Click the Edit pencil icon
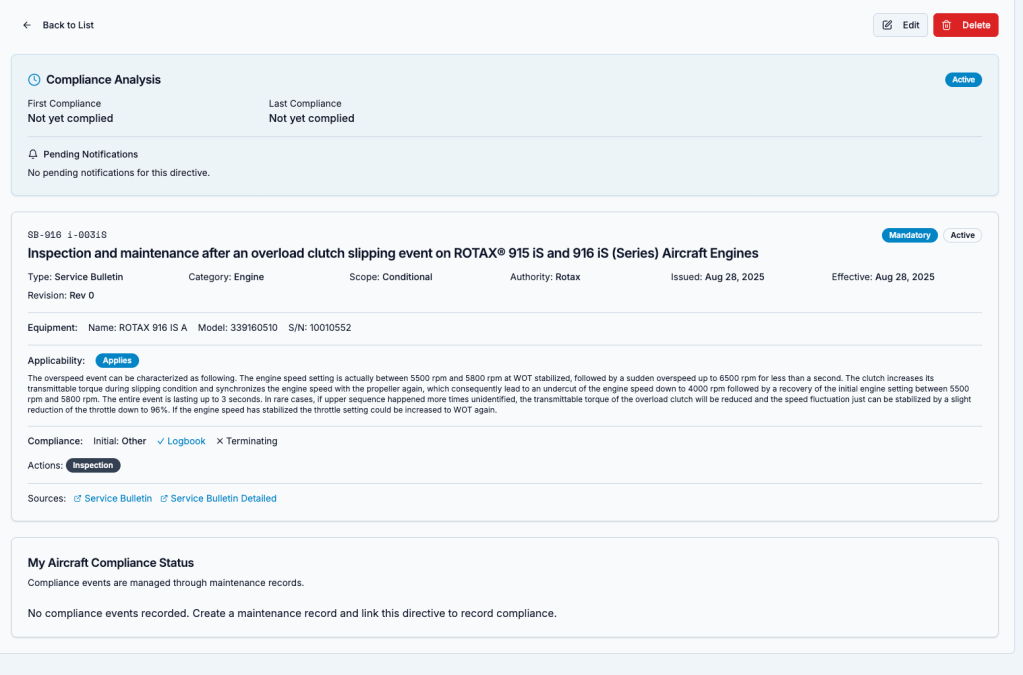Image resolution: width=1023 pixels, height=675 pixels. pos(887,25)
